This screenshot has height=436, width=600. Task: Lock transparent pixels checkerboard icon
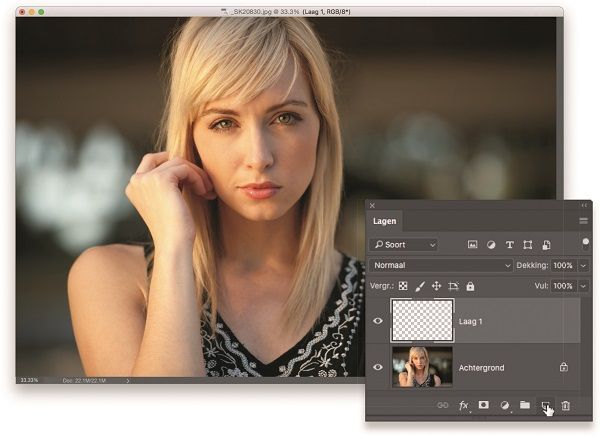click(403, 286)
